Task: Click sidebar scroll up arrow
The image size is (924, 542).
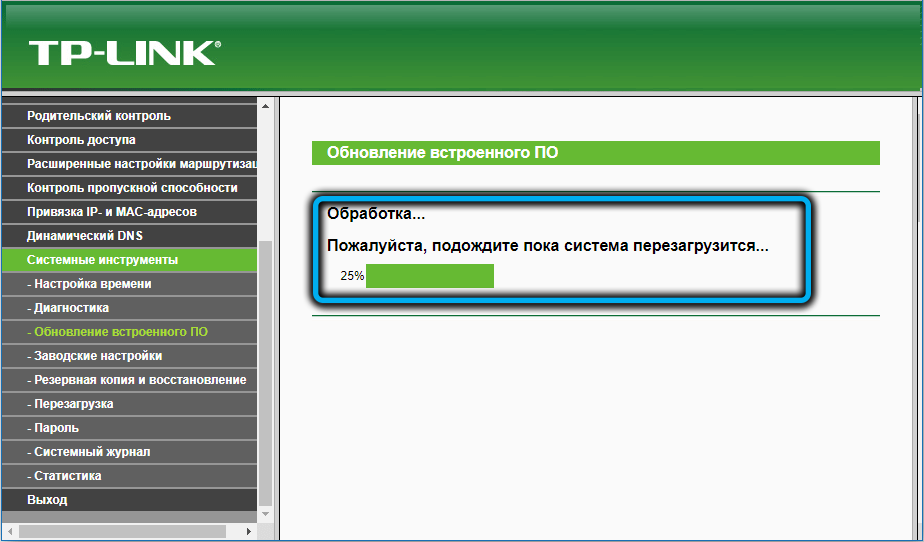Action: (265, 107)
